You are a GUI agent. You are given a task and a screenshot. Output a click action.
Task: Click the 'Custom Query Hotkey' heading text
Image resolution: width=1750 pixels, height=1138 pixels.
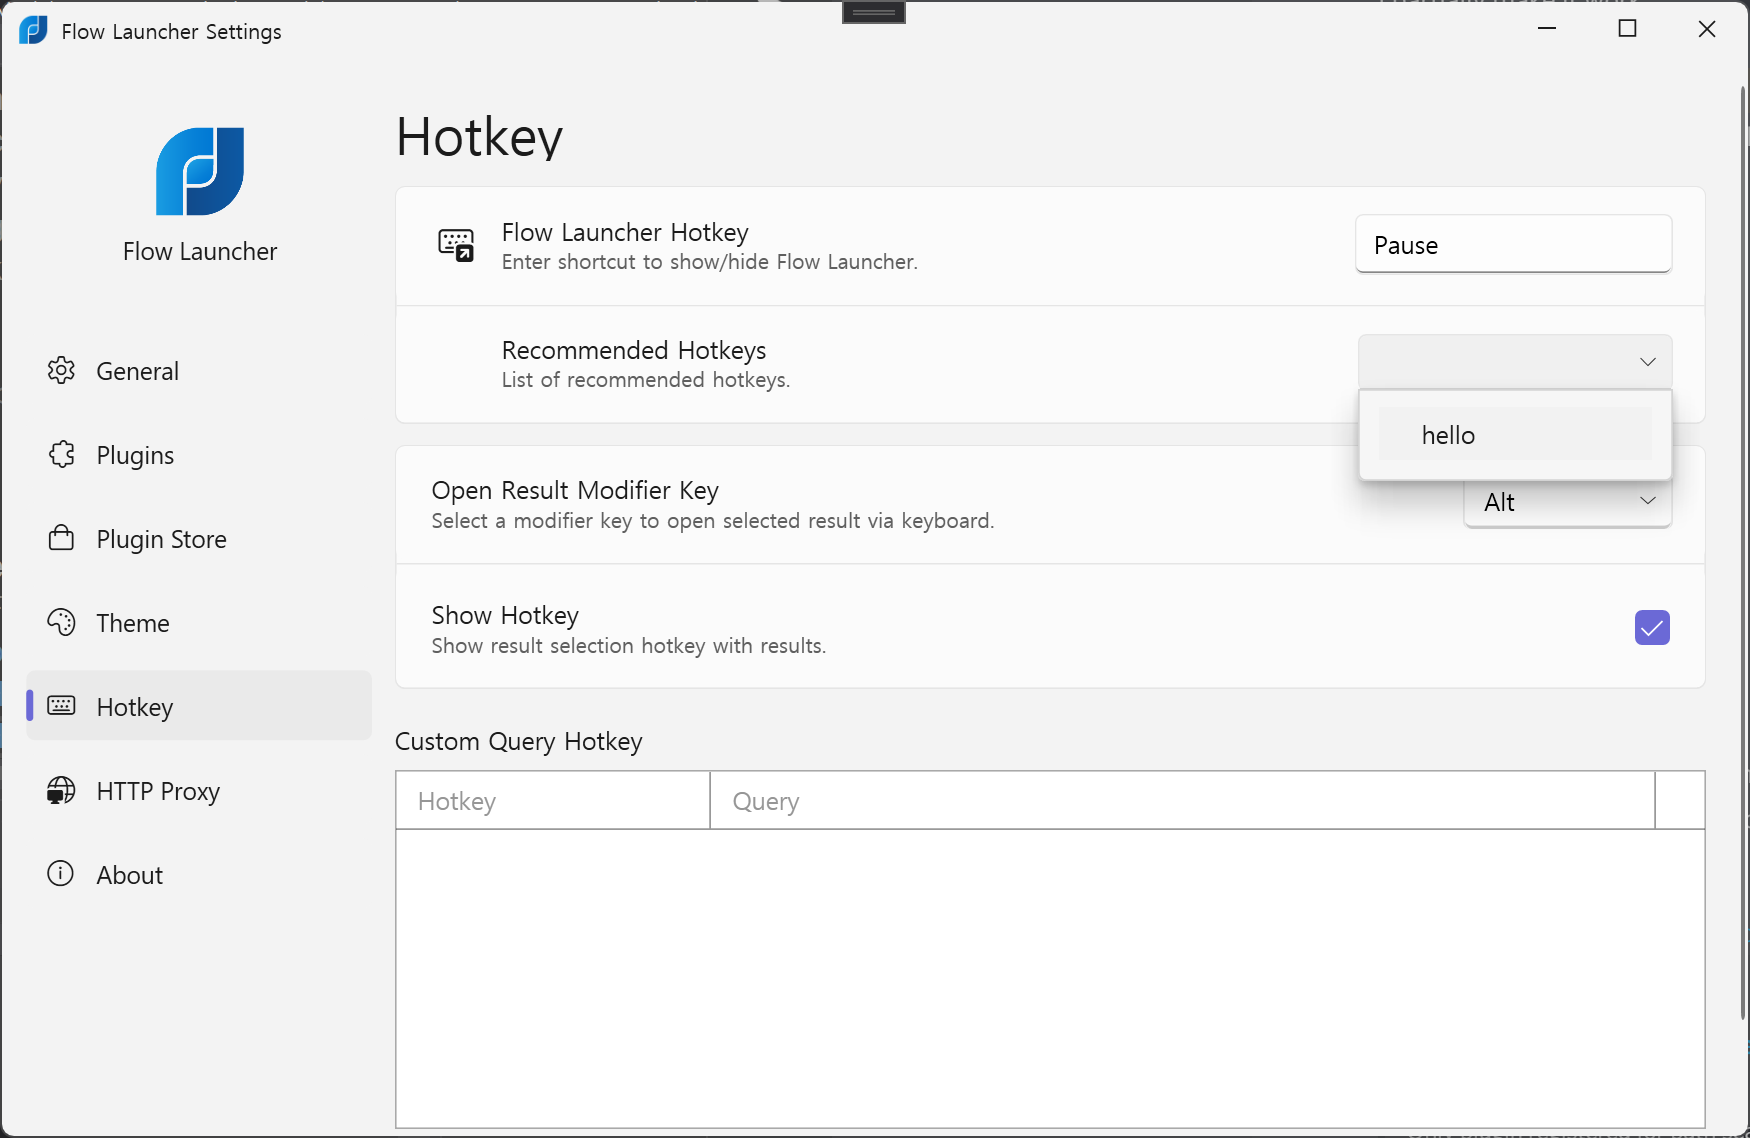click(x=519, y=742)
